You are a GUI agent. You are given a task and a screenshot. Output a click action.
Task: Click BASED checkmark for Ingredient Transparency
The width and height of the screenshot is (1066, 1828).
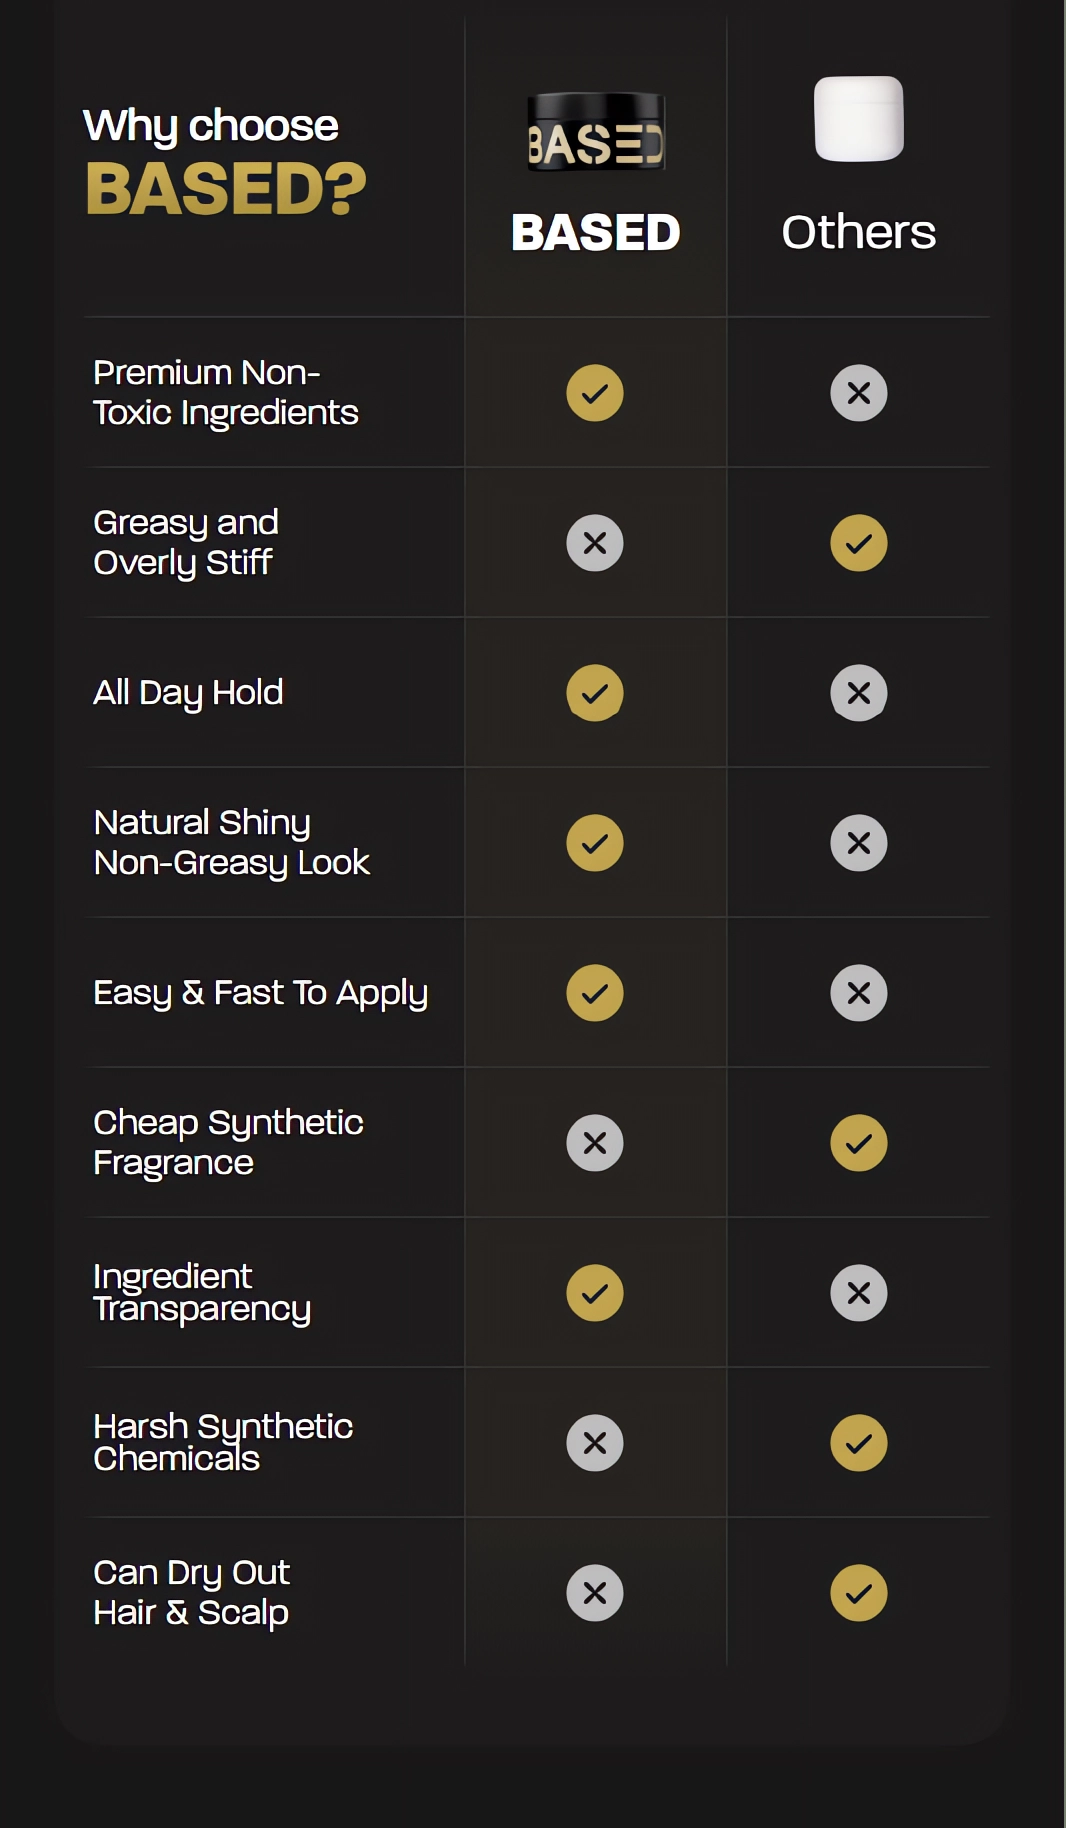pos(595,1293)
